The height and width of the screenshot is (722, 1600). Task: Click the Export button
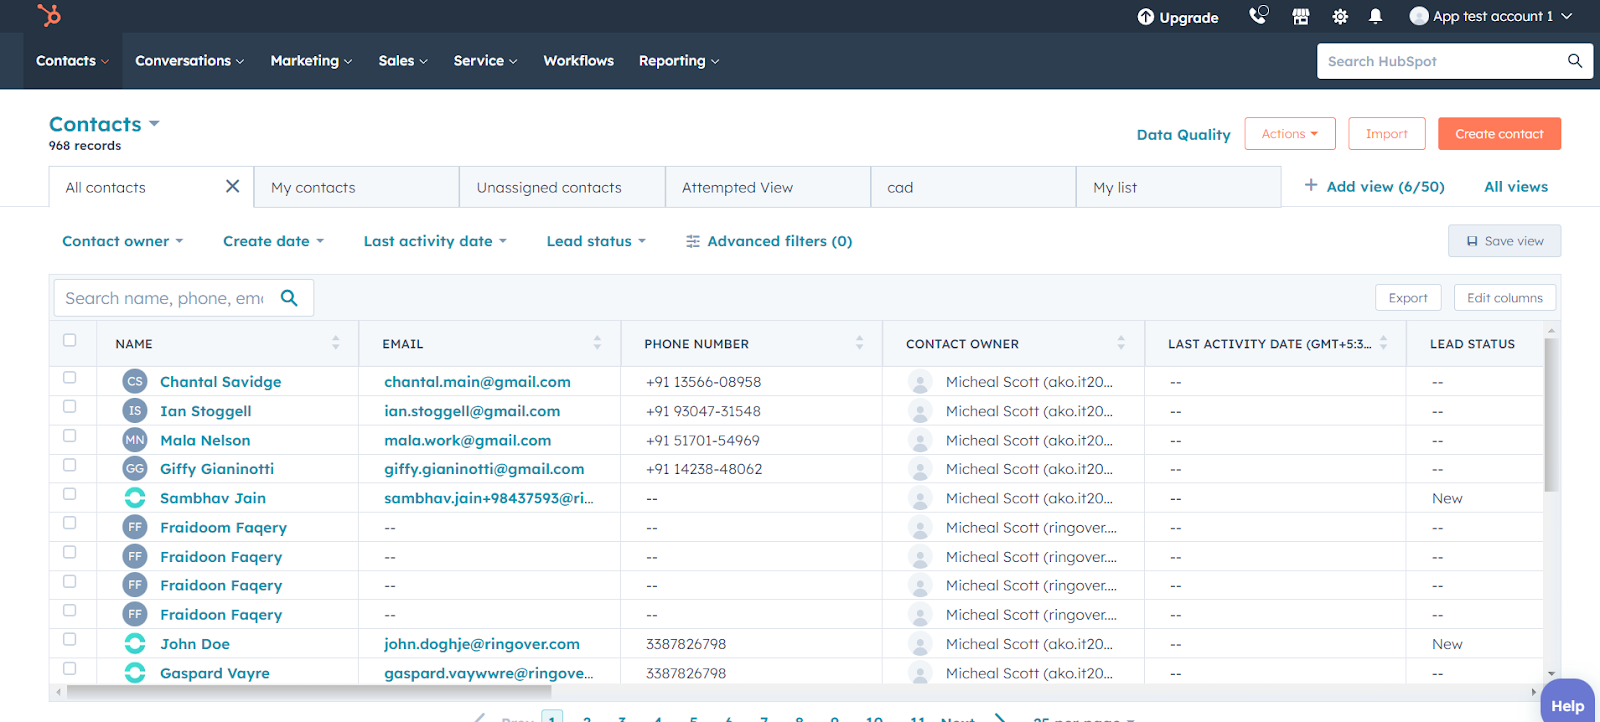click(1408, 298)
